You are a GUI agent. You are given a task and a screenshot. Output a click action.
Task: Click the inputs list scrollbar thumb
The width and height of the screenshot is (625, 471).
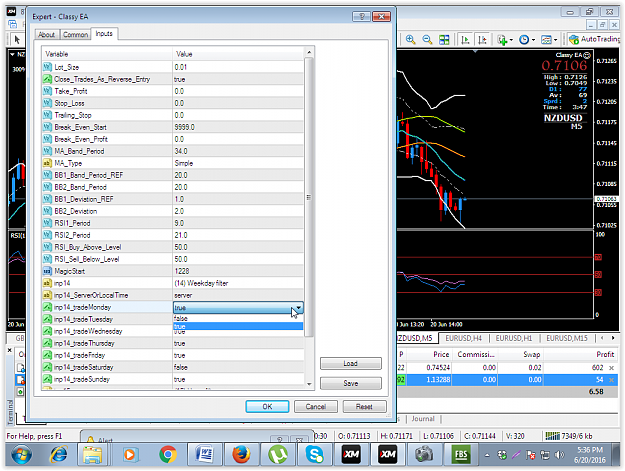pos(309,197)
